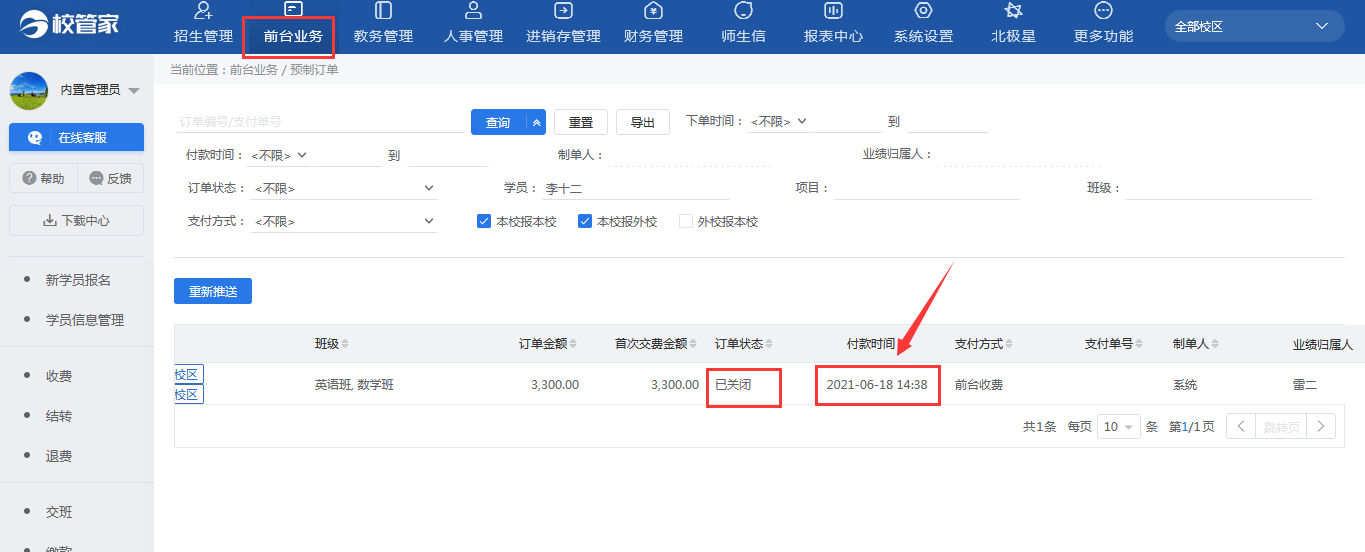Viewport: 1365px width, 552px height.
Task: Open 人事管理 personnel icon
Action: click(x=473, y=11)
